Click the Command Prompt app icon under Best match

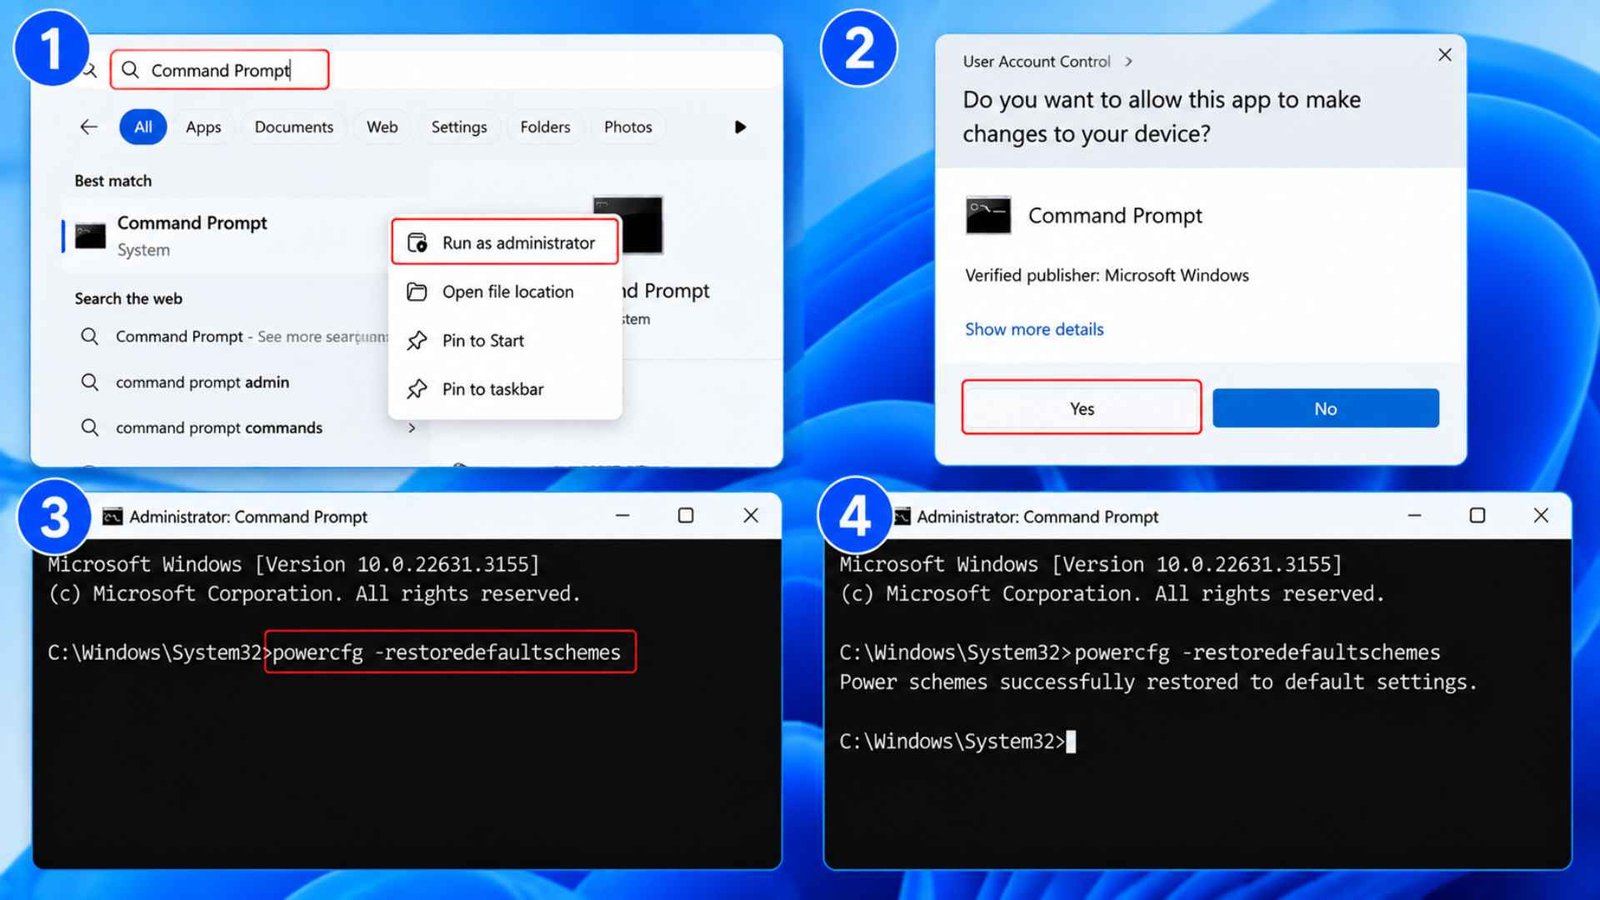coord(90,236)
